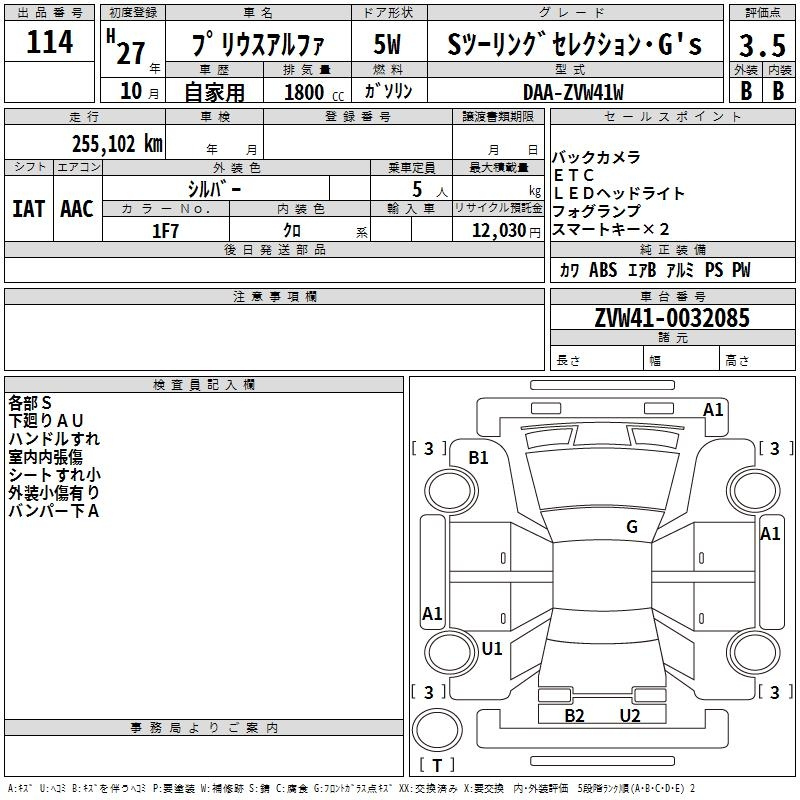The width and height of the screenshot is (800, 800).
Task: Select the vehicle history value 自家用
Action: coord(214,92)
